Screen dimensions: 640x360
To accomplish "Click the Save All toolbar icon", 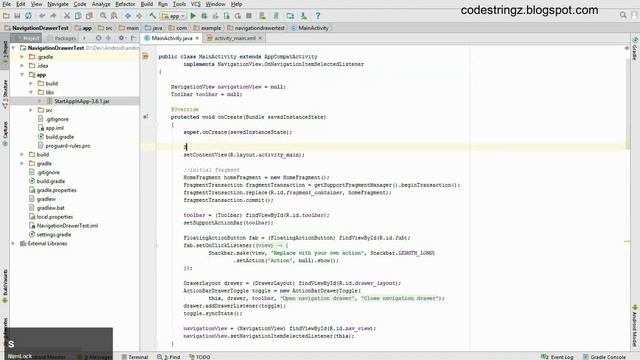I will [17, 16].
